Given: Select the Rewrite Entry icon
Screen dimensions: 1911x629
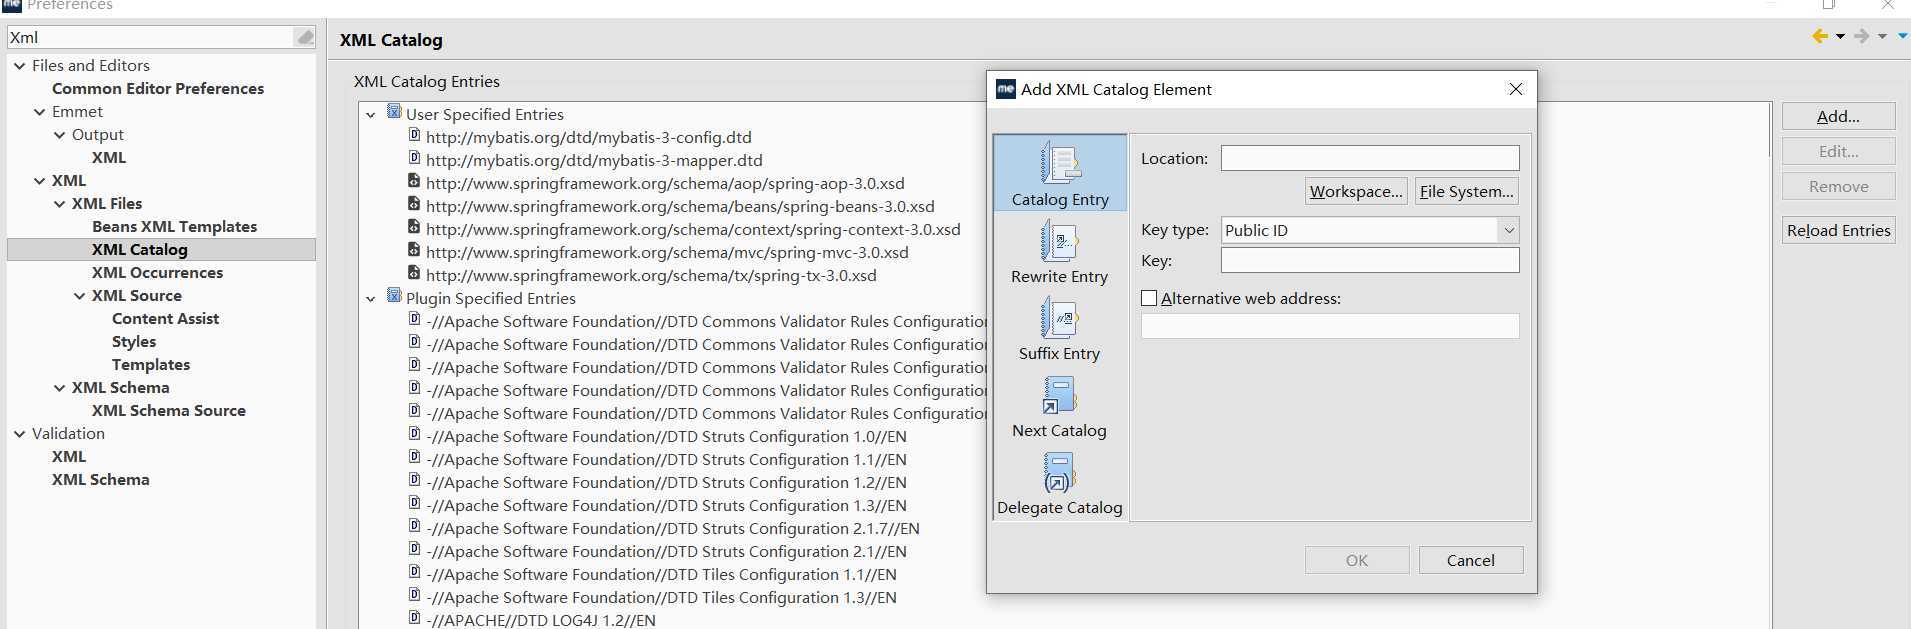Looking at the screenshot, I should click(1059, 241).
